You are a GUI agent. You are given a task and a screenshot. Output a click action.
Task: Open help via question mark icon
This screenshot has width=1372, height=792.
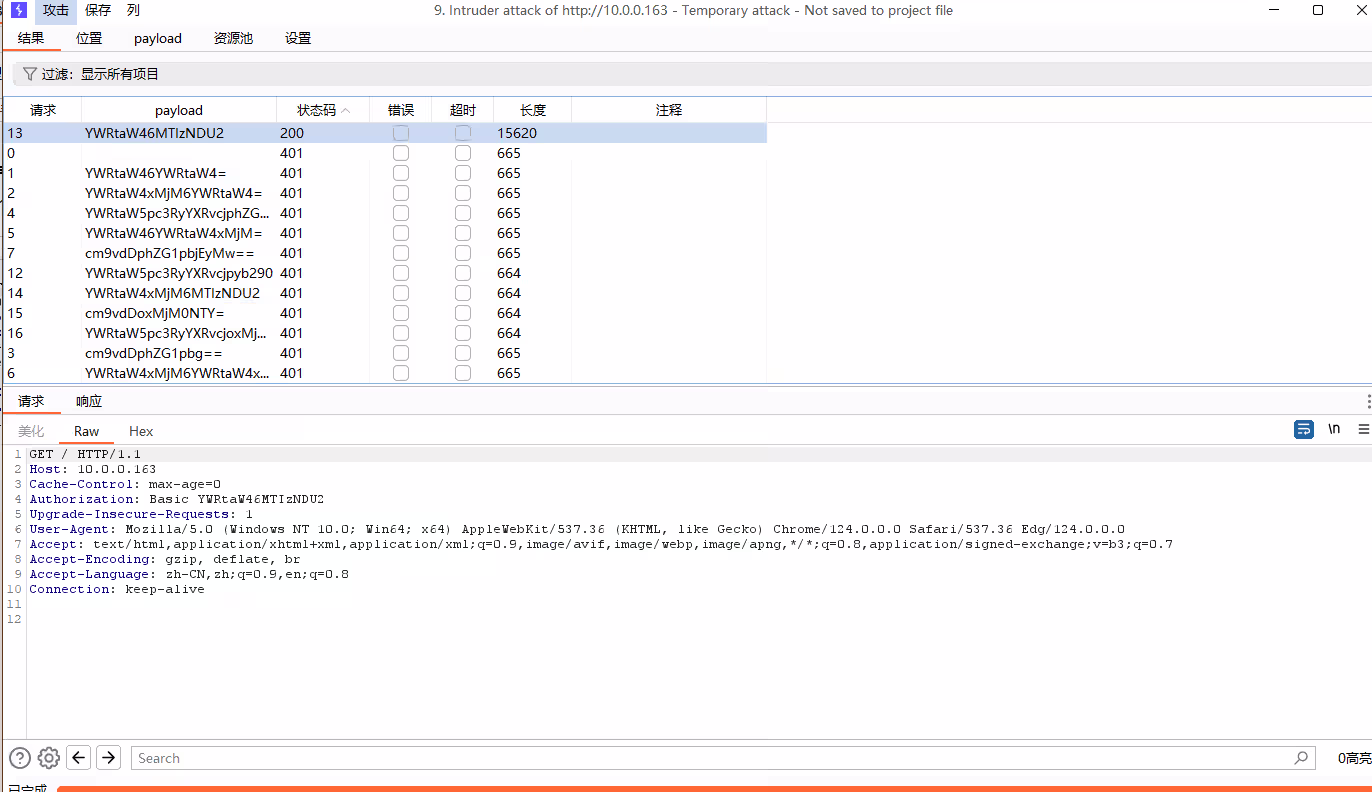tap(20, 758)
